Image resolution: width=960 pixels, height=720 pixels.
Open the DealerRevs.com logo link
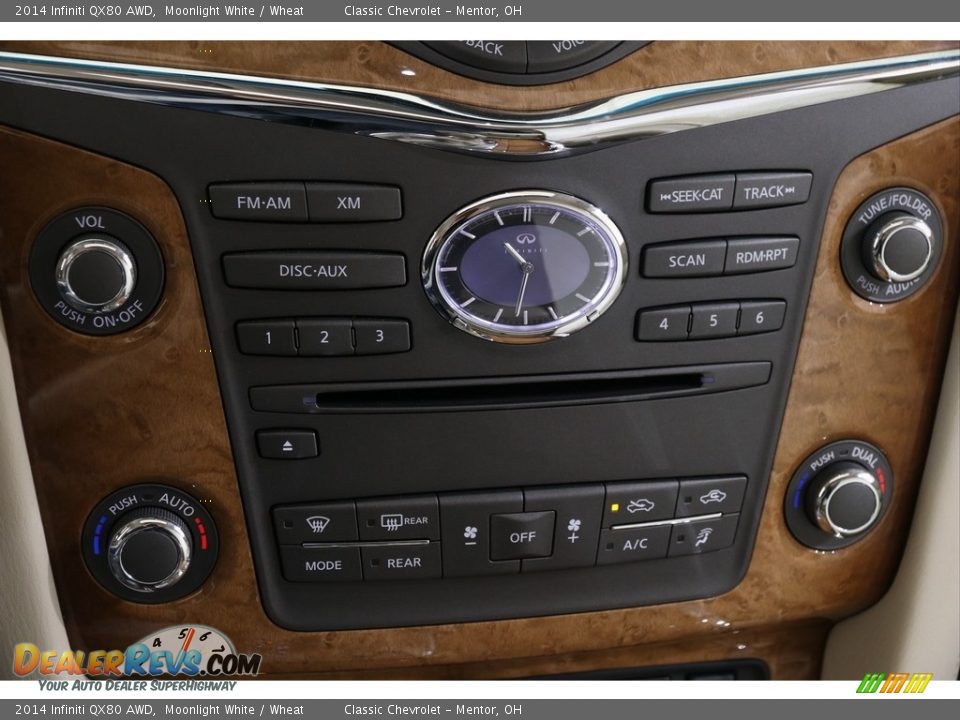[x=137, y=660]
